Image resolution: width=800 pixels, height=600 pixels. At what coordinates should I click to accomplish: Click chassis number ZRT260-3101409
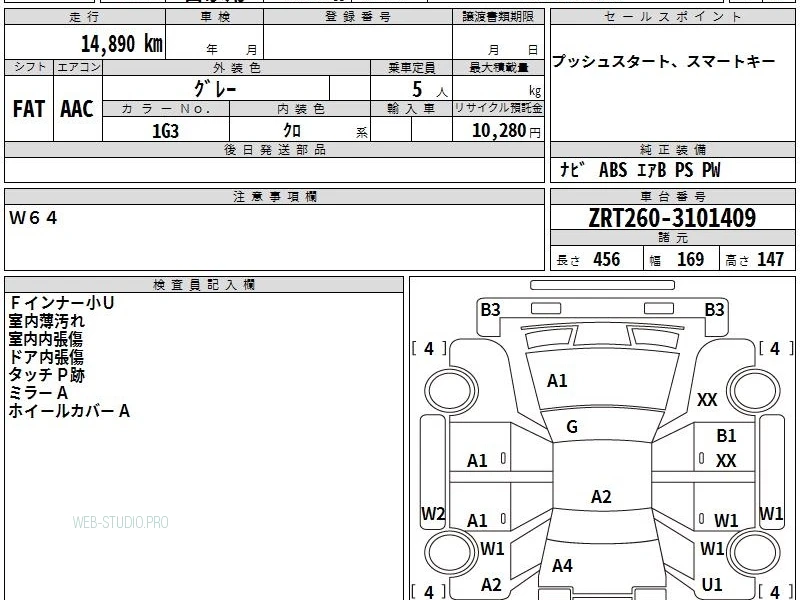[672, 218]
